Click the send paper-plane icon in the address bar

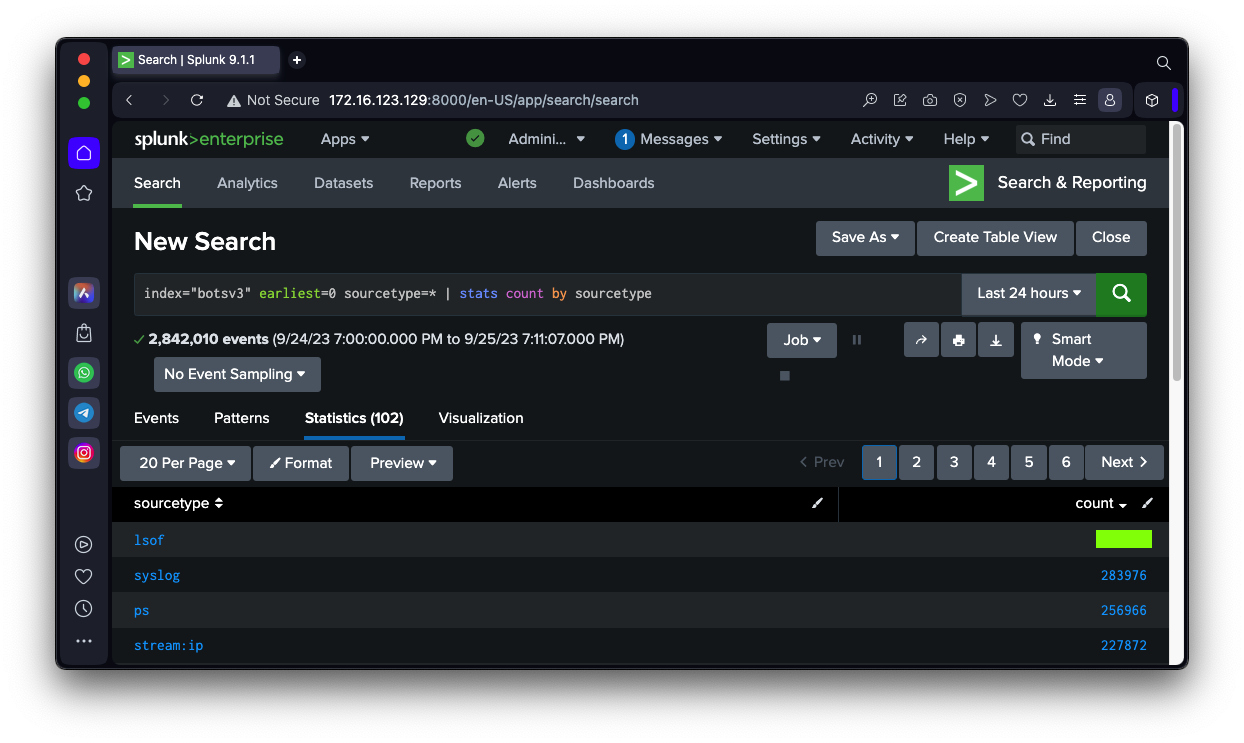(x=990, y=100)
